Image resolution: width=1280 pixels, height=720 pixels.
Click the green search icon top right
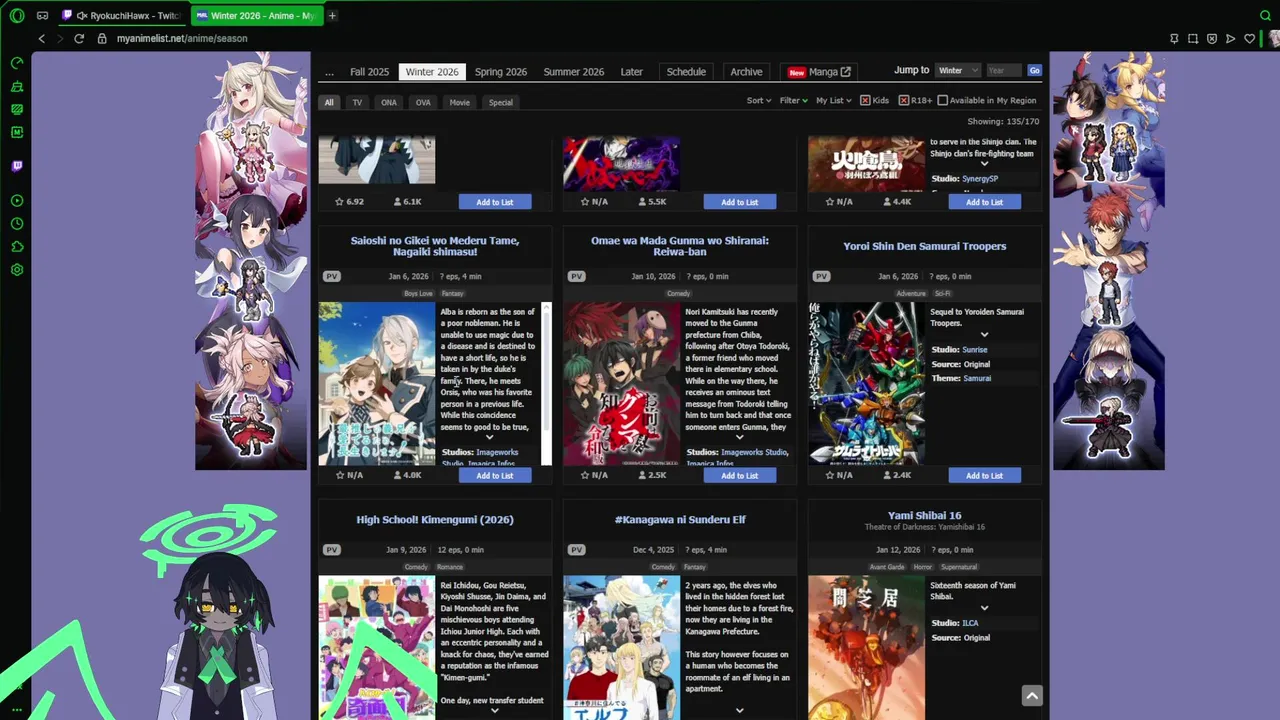point(1265,15)
